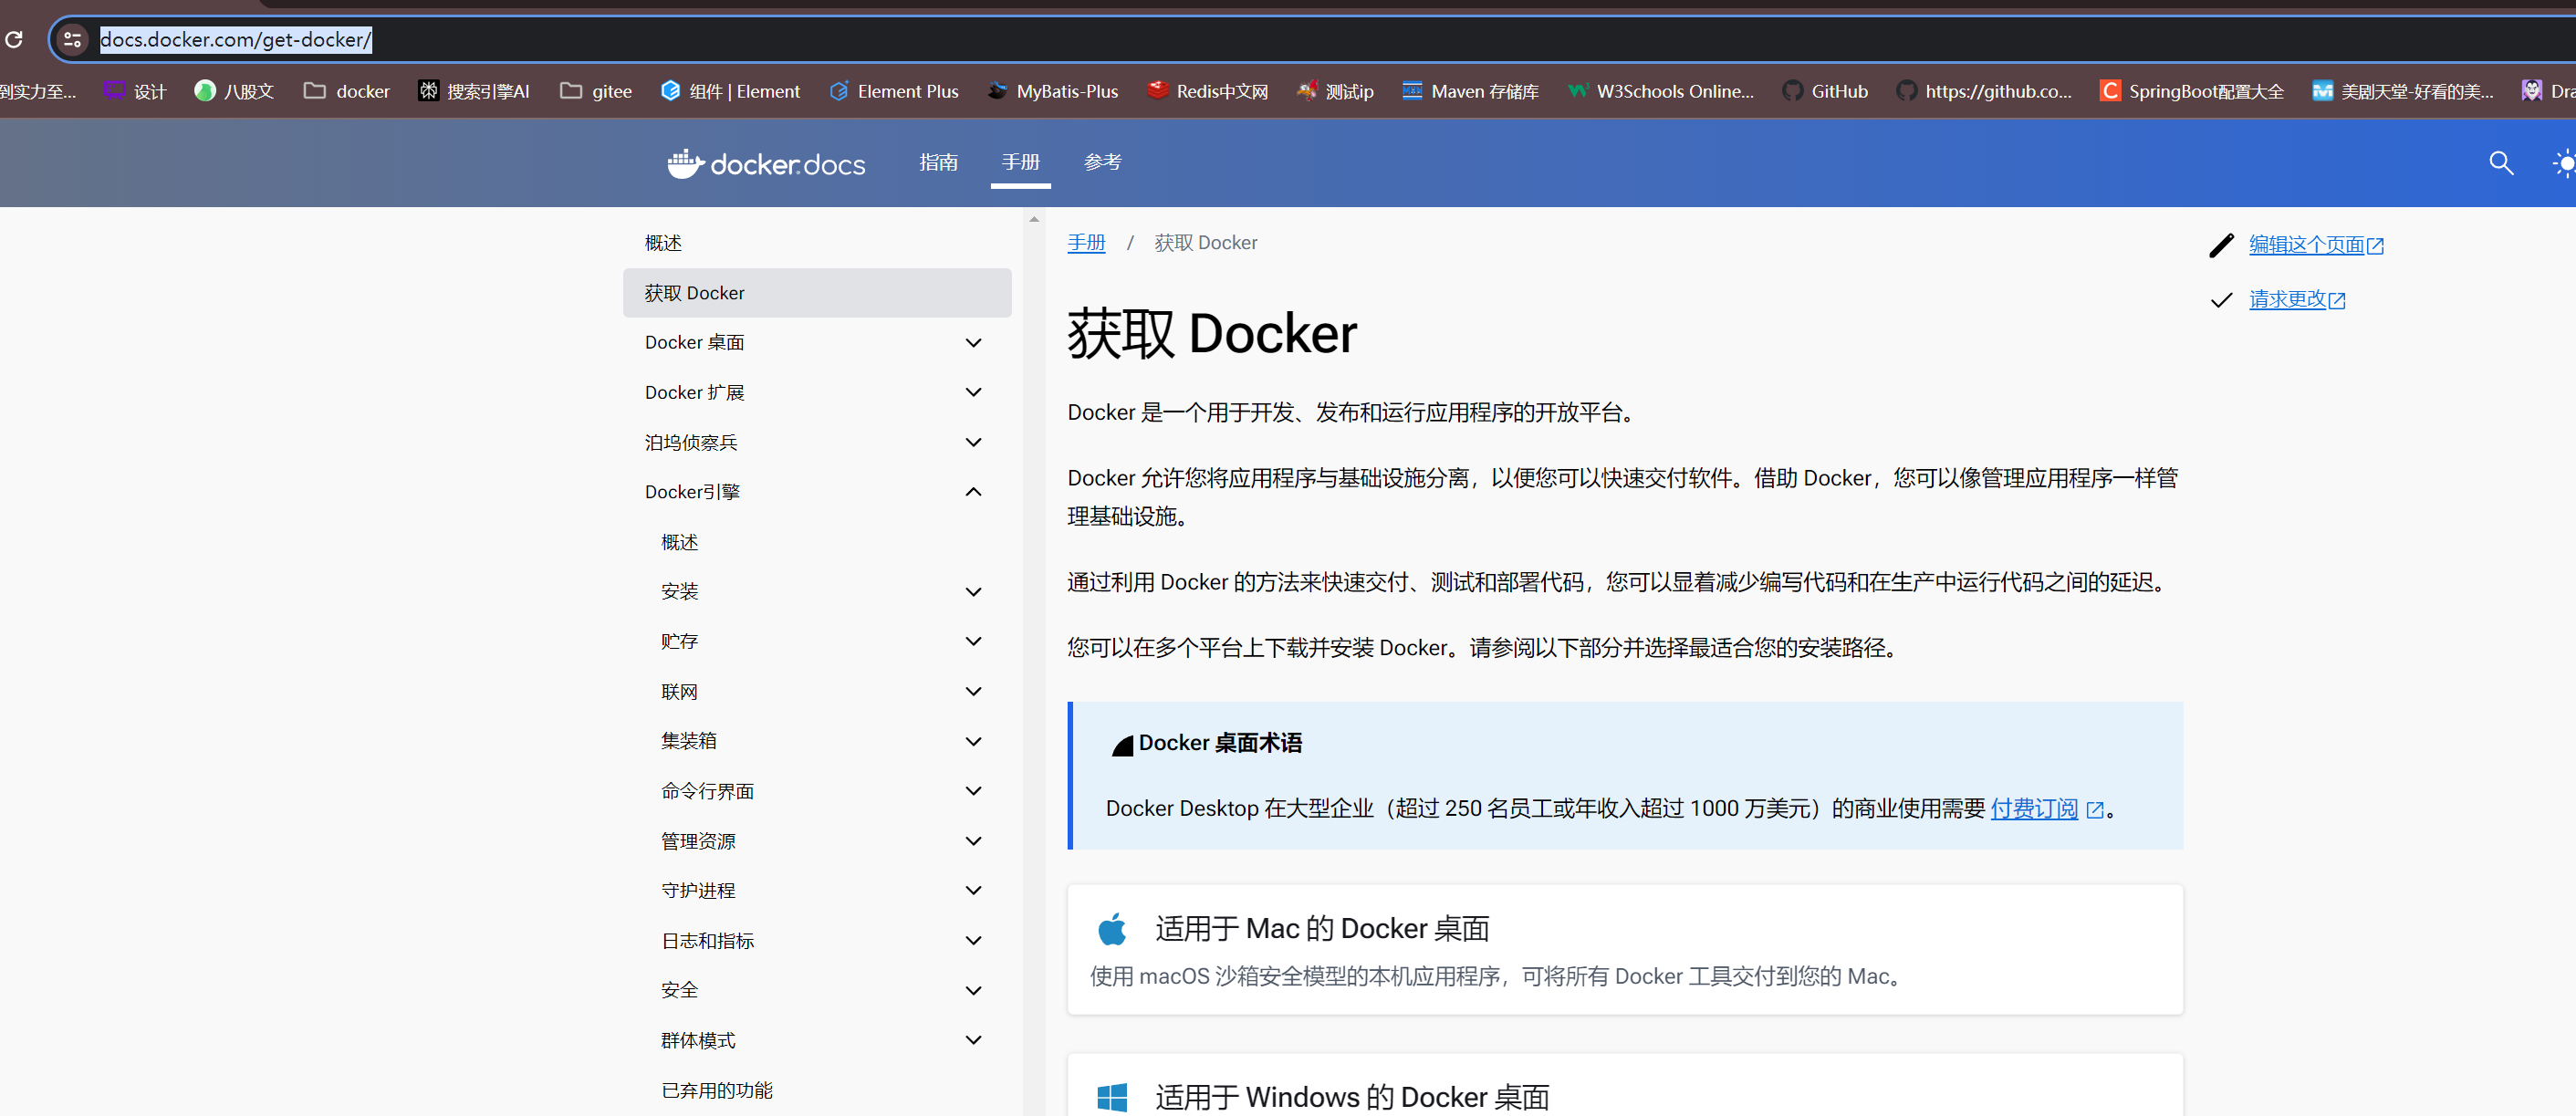2576x1116 pixels.
Task: Click the 请求更改 link
Action: pos(2296,299)
